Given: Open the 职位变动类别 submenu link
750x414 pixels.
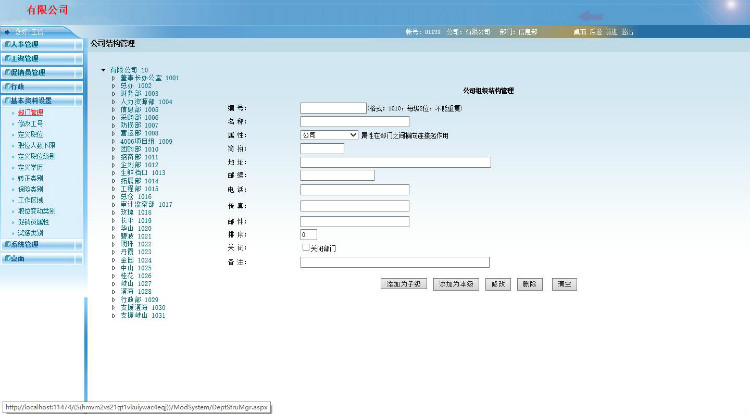Looking at the screenshot, I should point(36,211).
